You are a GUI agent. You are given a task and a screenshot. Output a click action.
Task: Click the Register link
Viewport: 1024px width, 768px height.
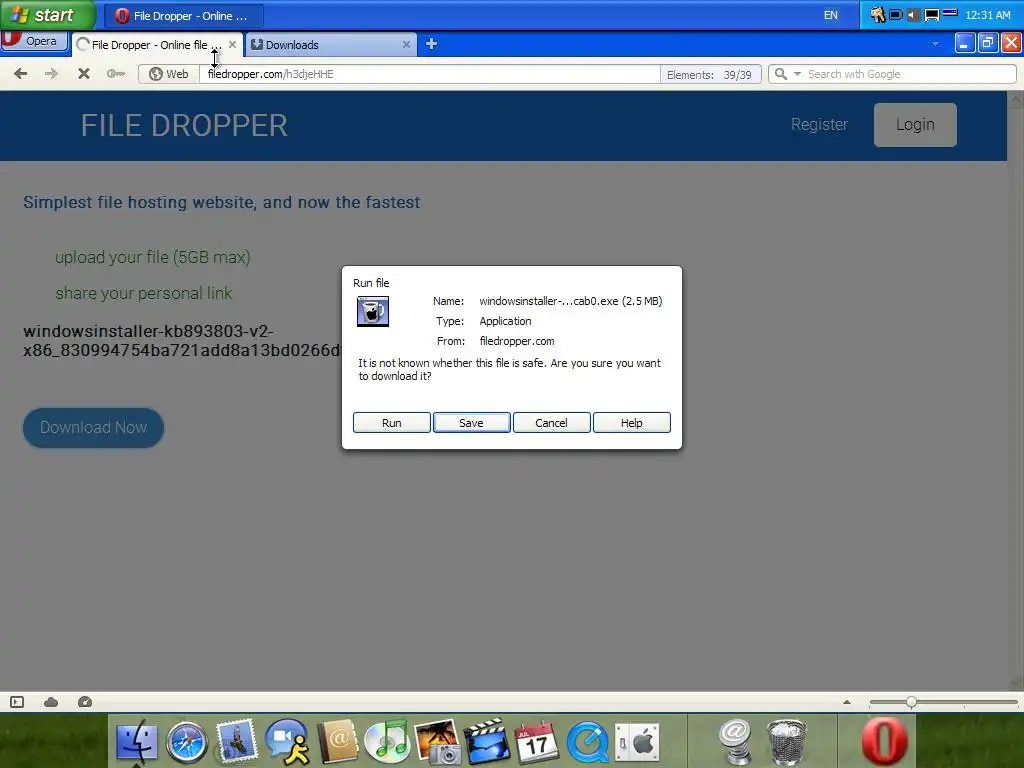819,124
